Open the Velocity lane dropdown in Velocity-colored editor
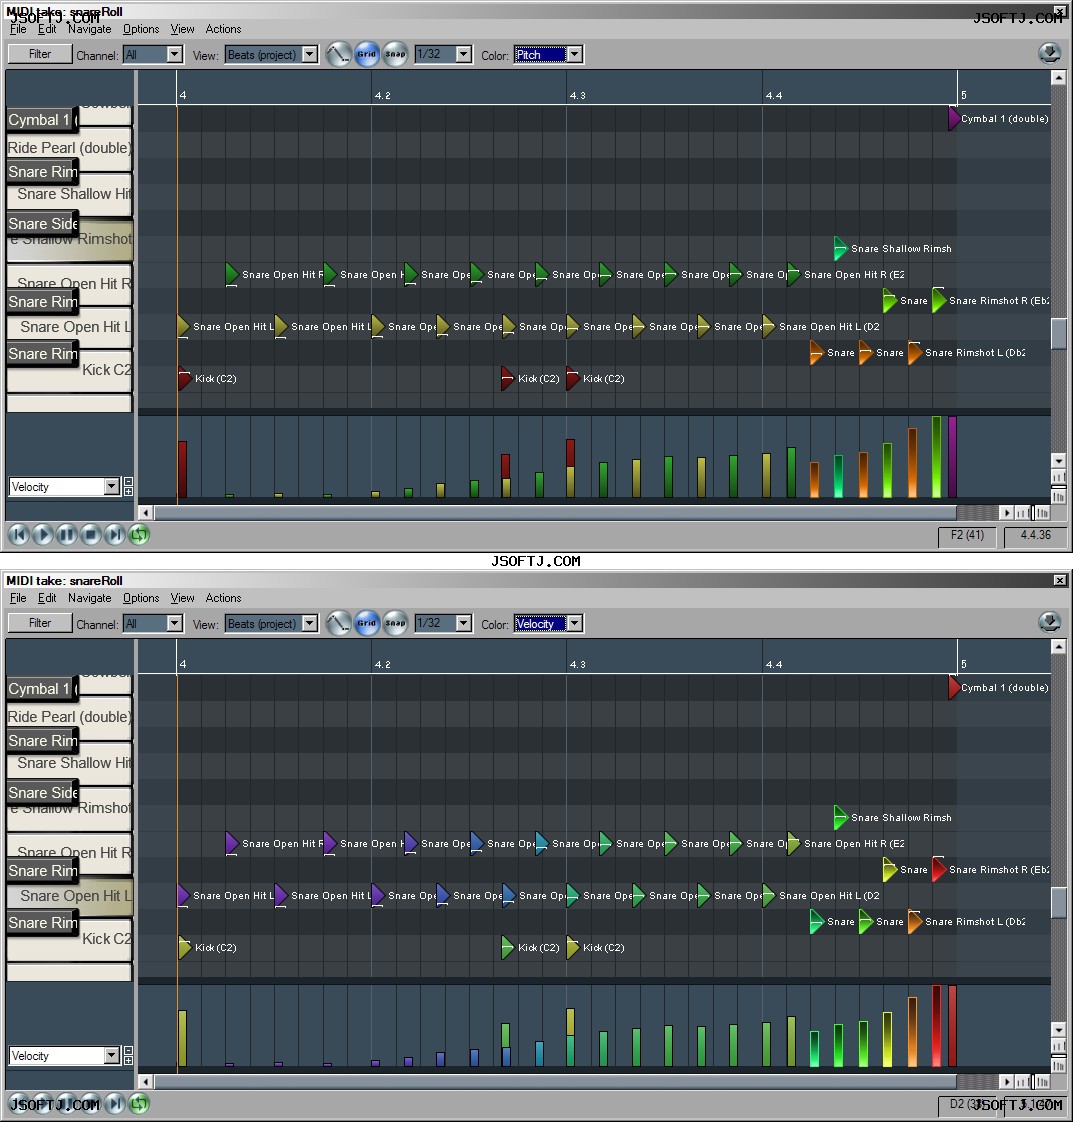Image resolution: width=1073 pixels, height=1122 pixels. point(64,1055)
